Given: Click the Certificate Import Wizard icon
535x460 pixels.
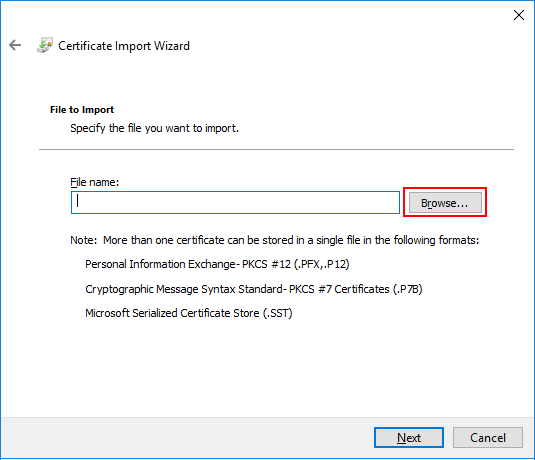Looking at the screenshot, I should [x=45, y=45].
